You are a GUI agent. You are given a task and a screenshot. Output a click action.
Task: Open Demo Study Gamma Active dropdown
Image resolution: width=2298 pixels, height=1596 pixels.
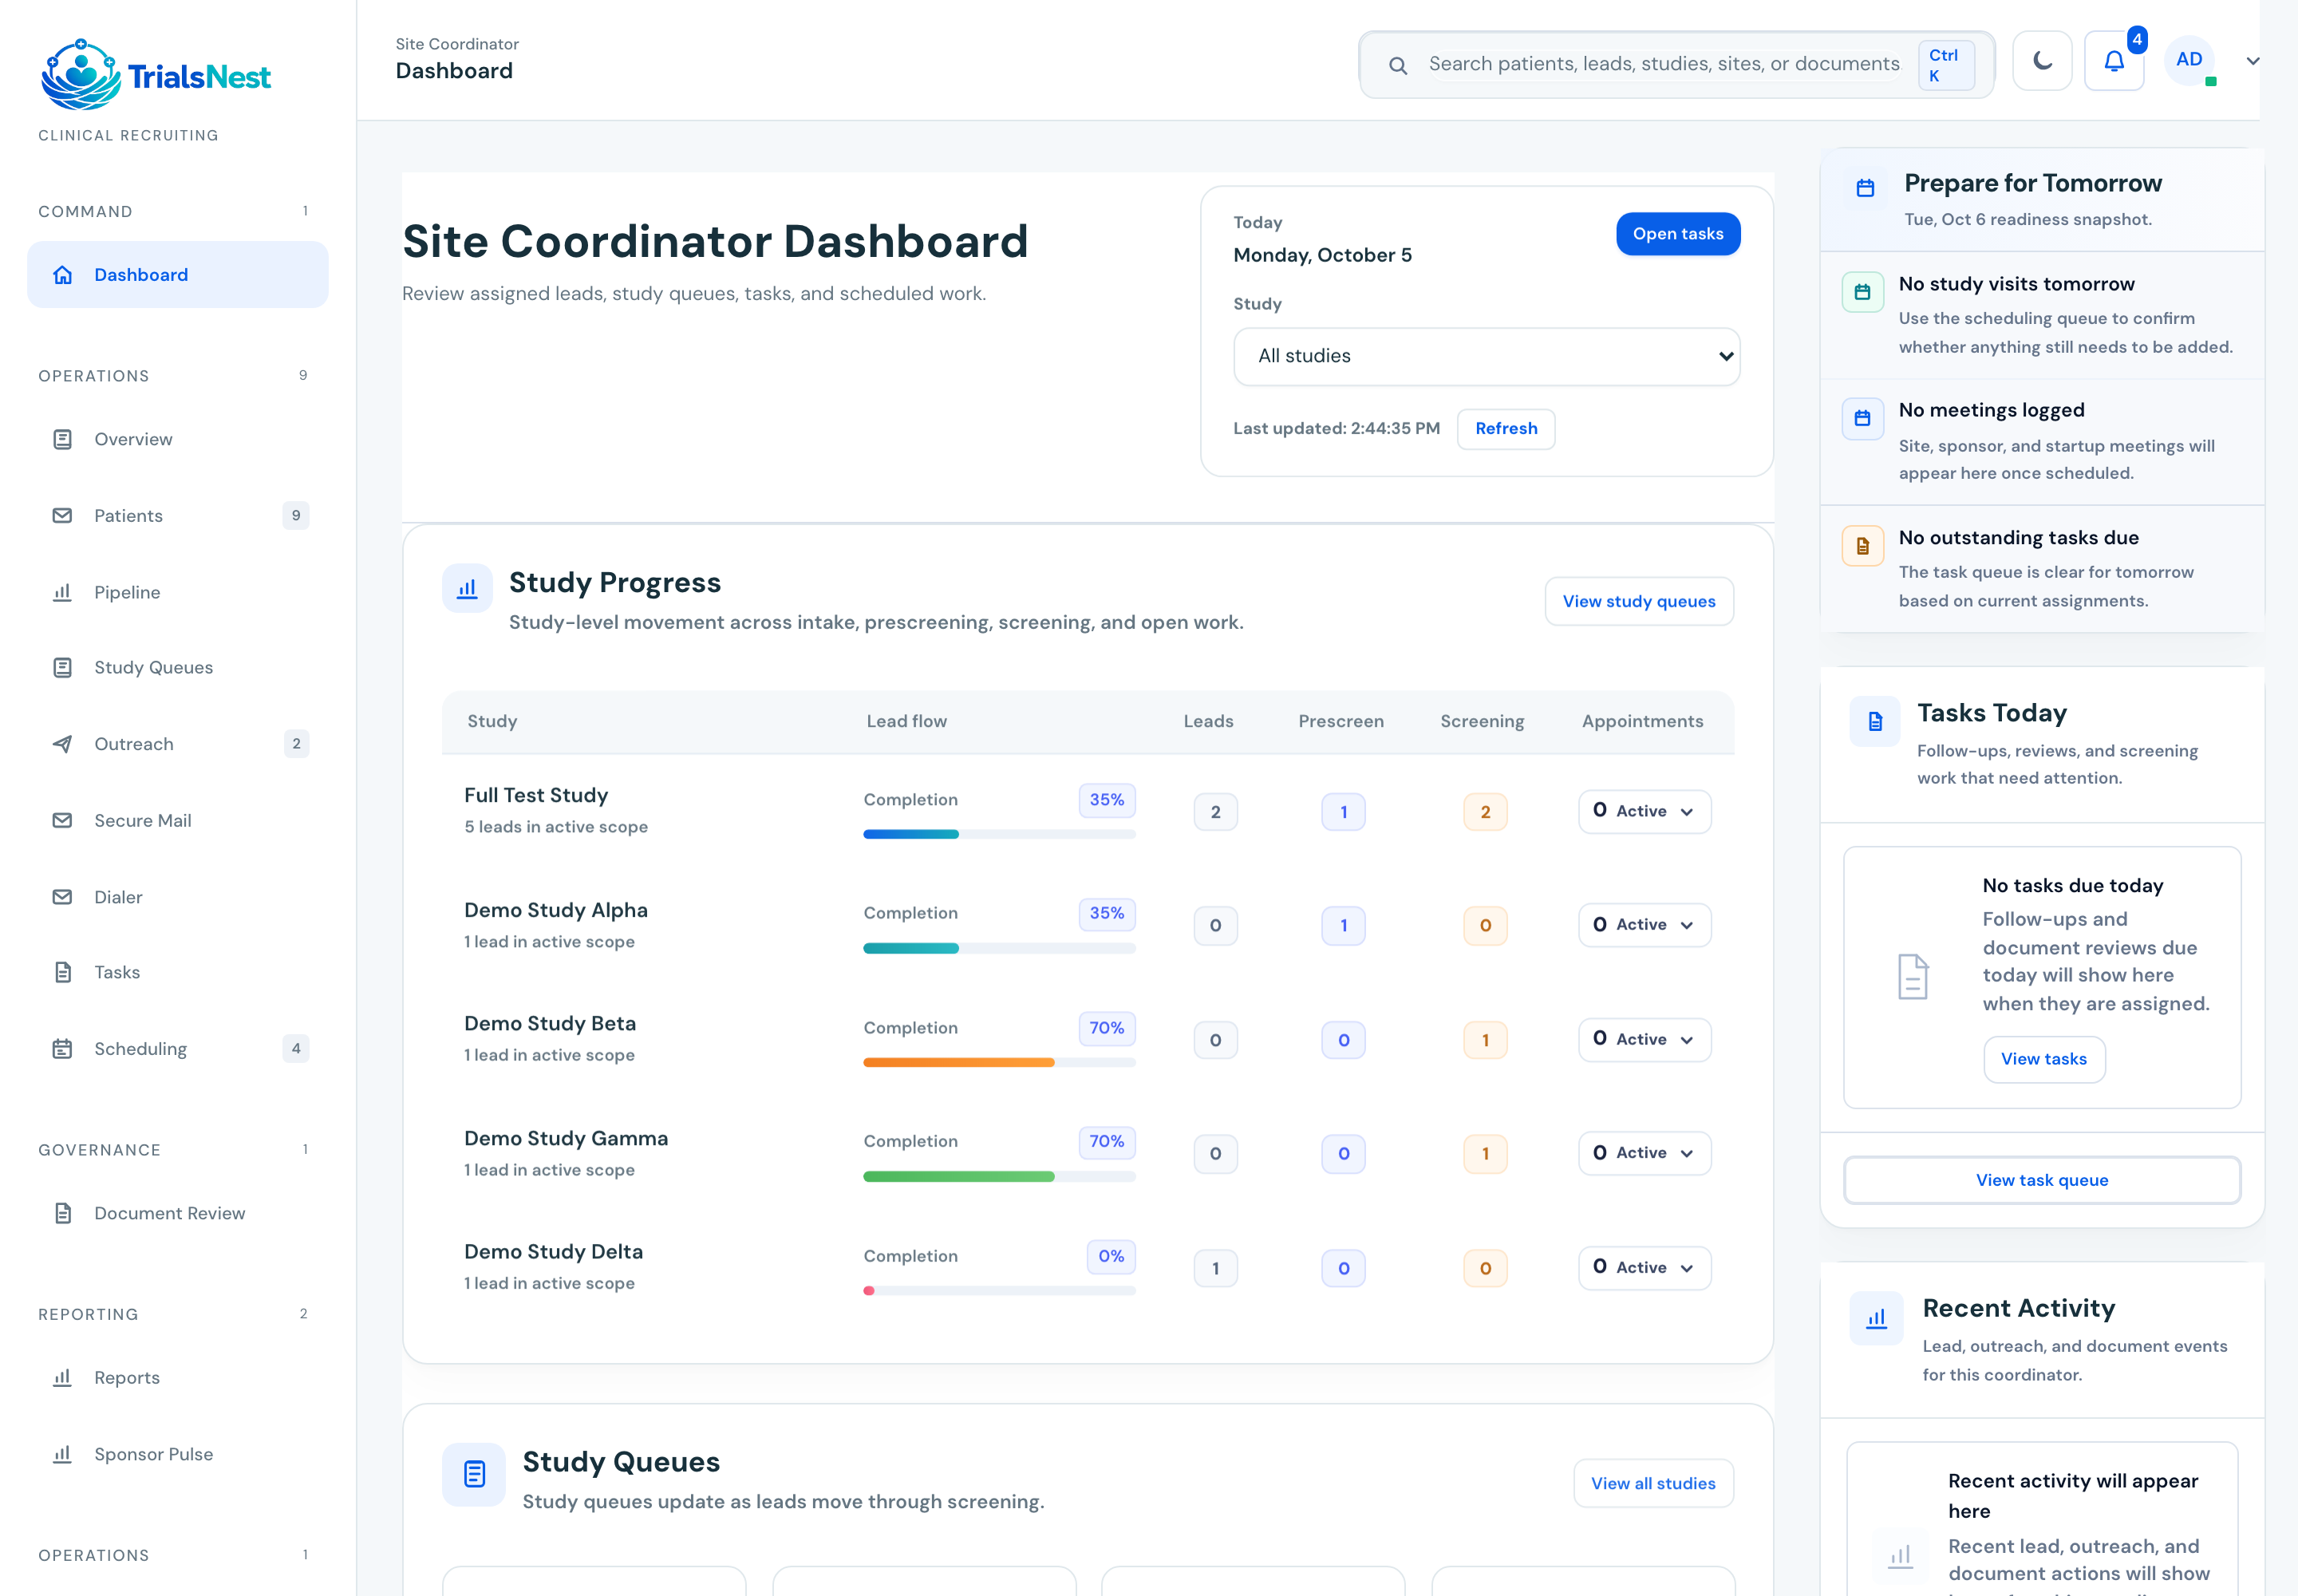1644,1153
